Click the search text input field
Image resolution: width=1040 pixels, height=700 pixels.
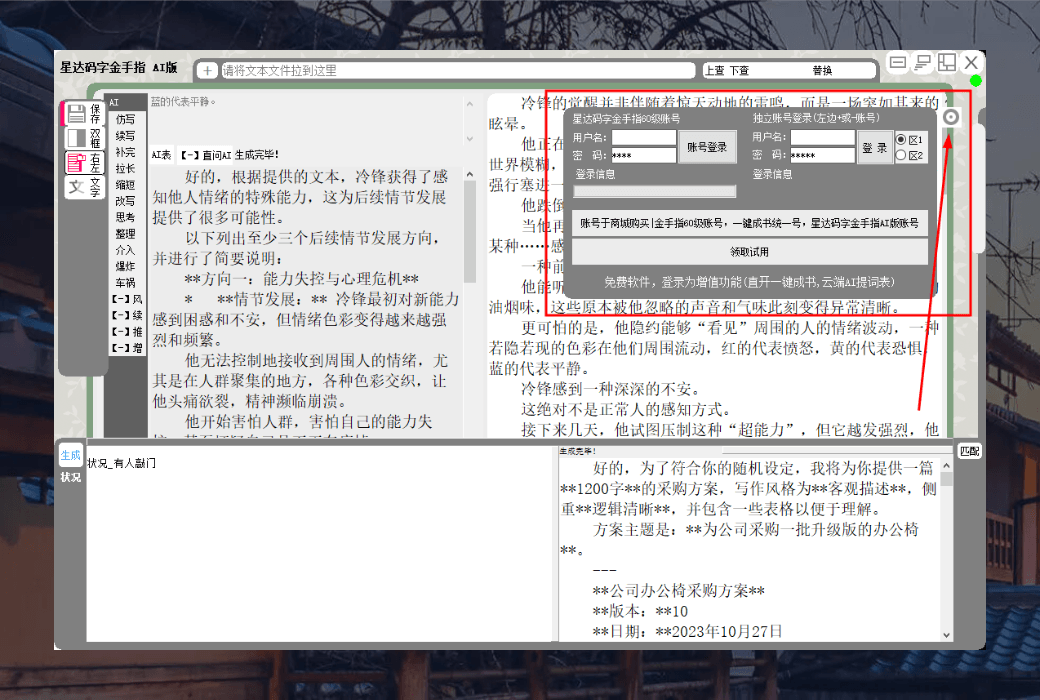pyautogui.click(x=779, y=70)
